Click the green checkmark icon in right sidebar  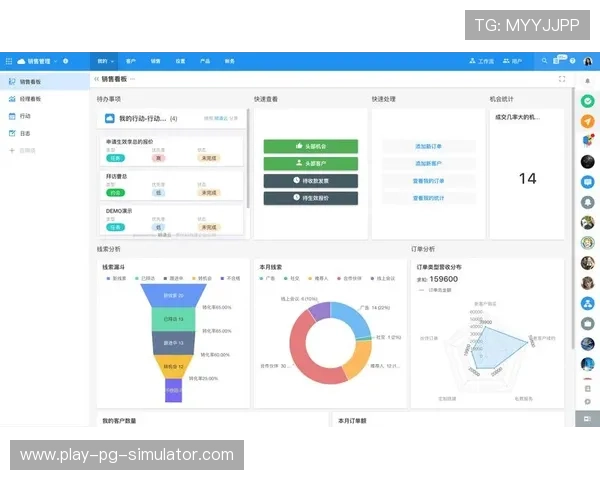[x=588, y=101]
